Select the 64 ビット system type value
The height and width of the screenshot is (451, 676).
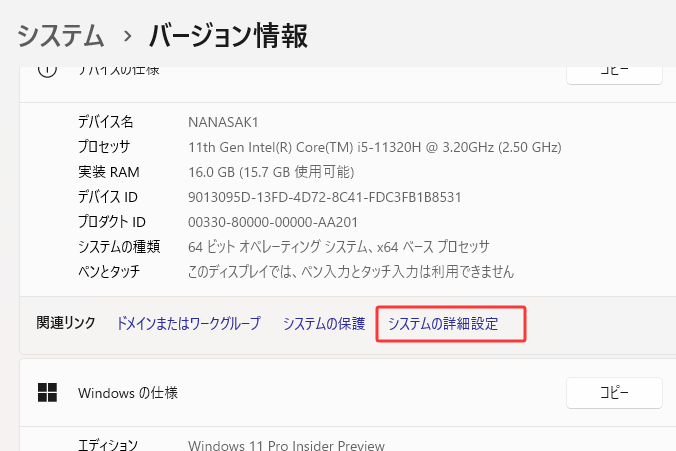339,247
